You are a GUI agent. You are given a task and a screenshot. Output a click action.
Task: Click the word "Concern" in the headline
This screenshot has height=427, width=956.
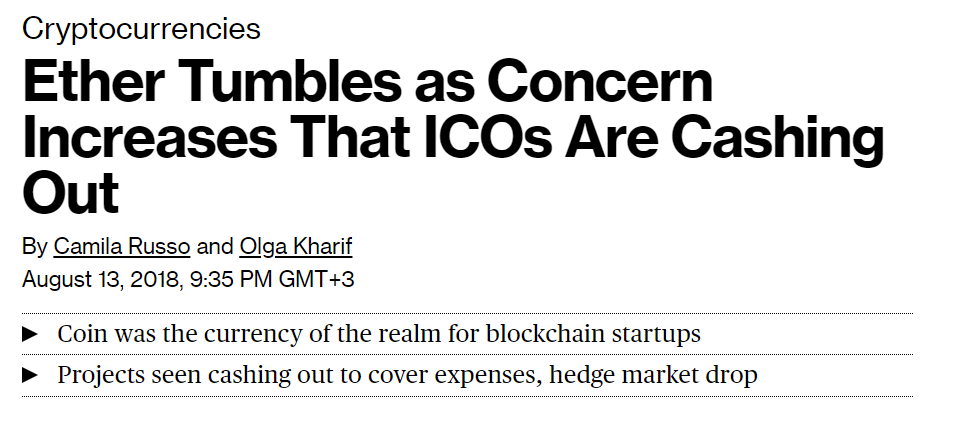[600, 81]
